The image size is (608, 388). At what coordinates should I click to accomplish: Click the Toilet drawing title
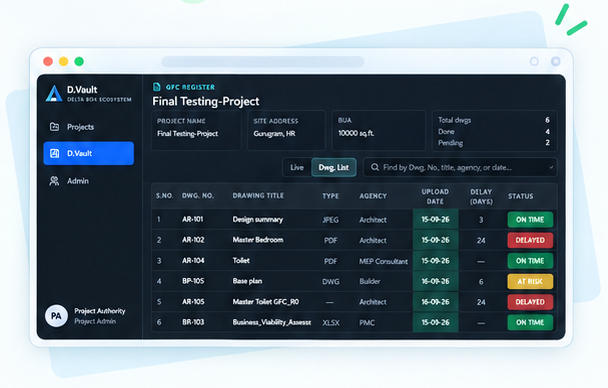click(241, 260)
